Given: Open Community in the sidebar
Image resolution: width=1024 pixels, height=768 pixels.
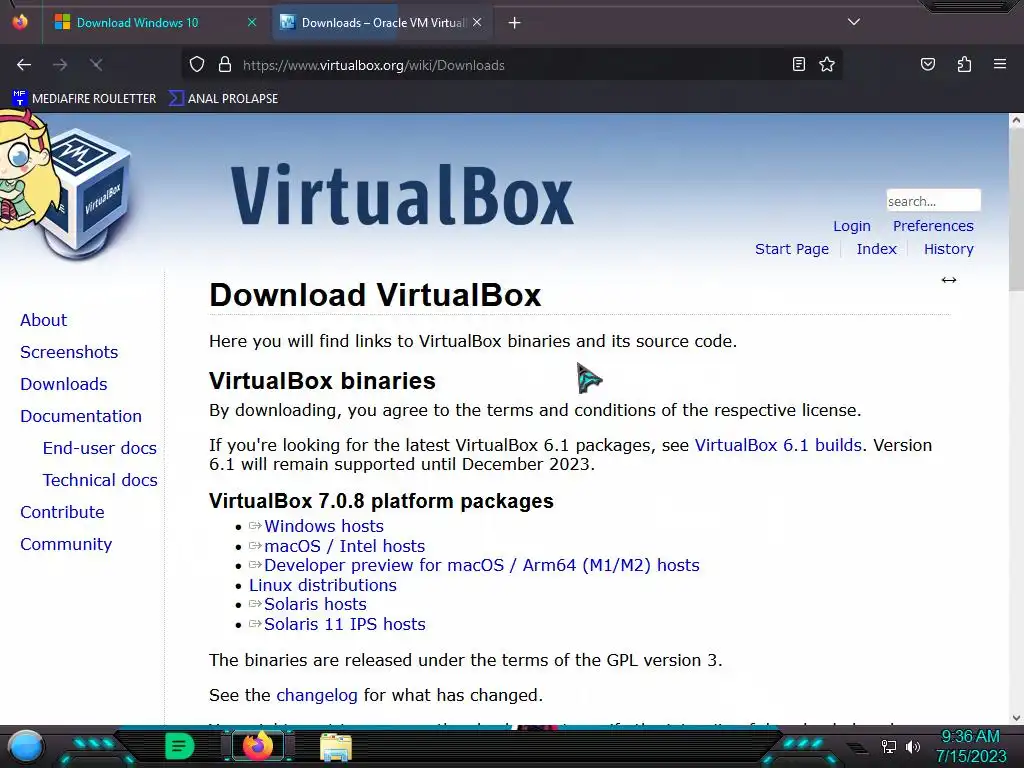Looking at the screenshot, I should tap(66, 544).
